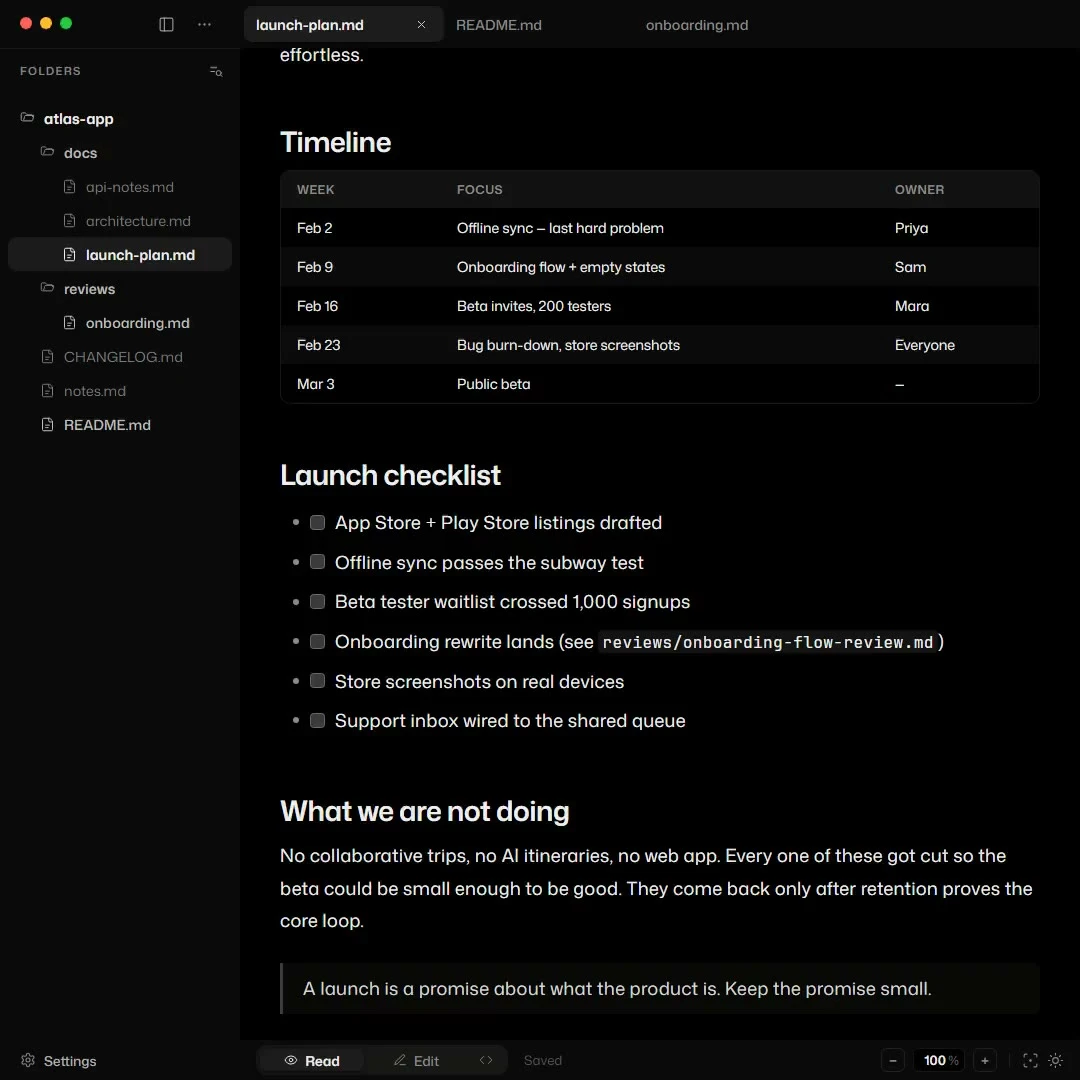Click the FOLDERS sidebar header
This screenshot has width=1080, height=1080.
(x=50, y=71)
